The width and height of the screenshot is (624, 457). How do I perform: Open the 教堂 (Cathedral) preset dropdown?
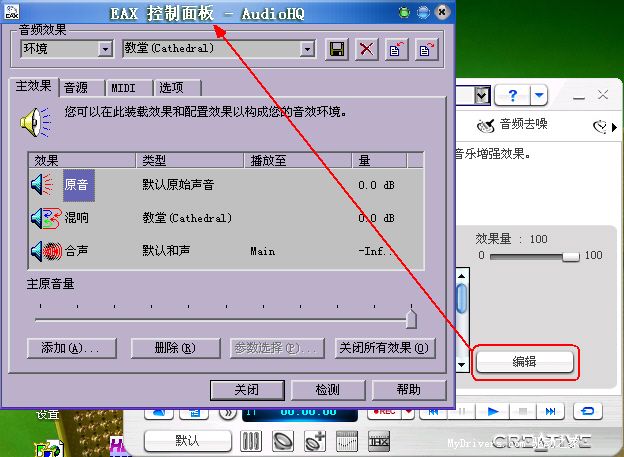coord(307,50)
